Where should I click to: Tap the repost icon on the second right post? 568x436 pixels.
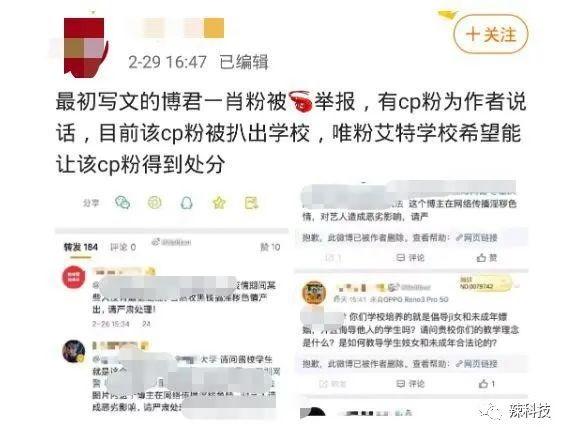(333, 383)
